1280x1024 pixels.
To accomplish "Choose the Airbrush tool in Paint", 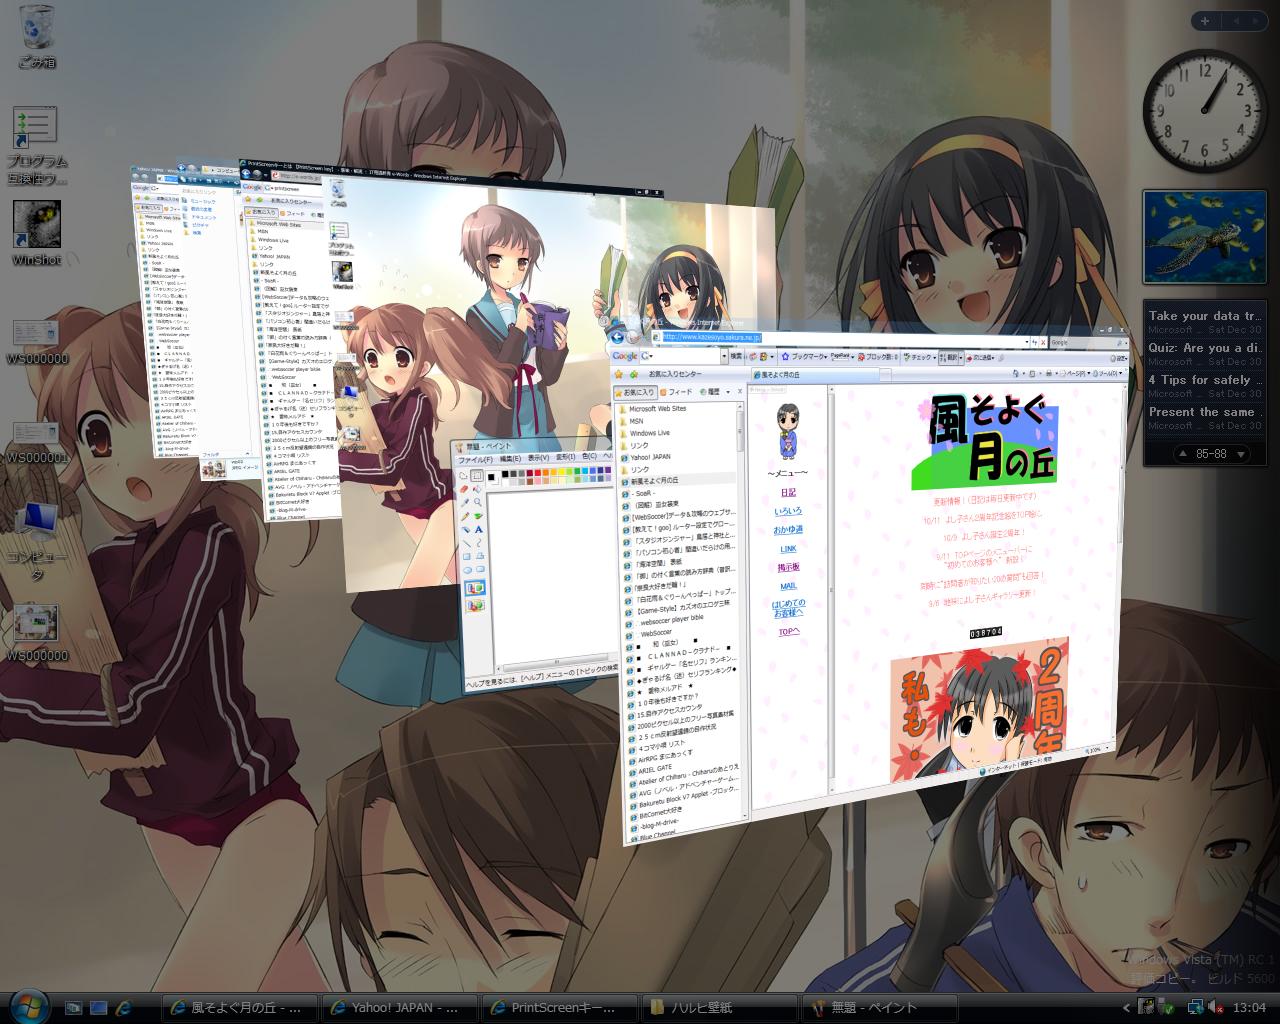I will click(x=466, y=530).
